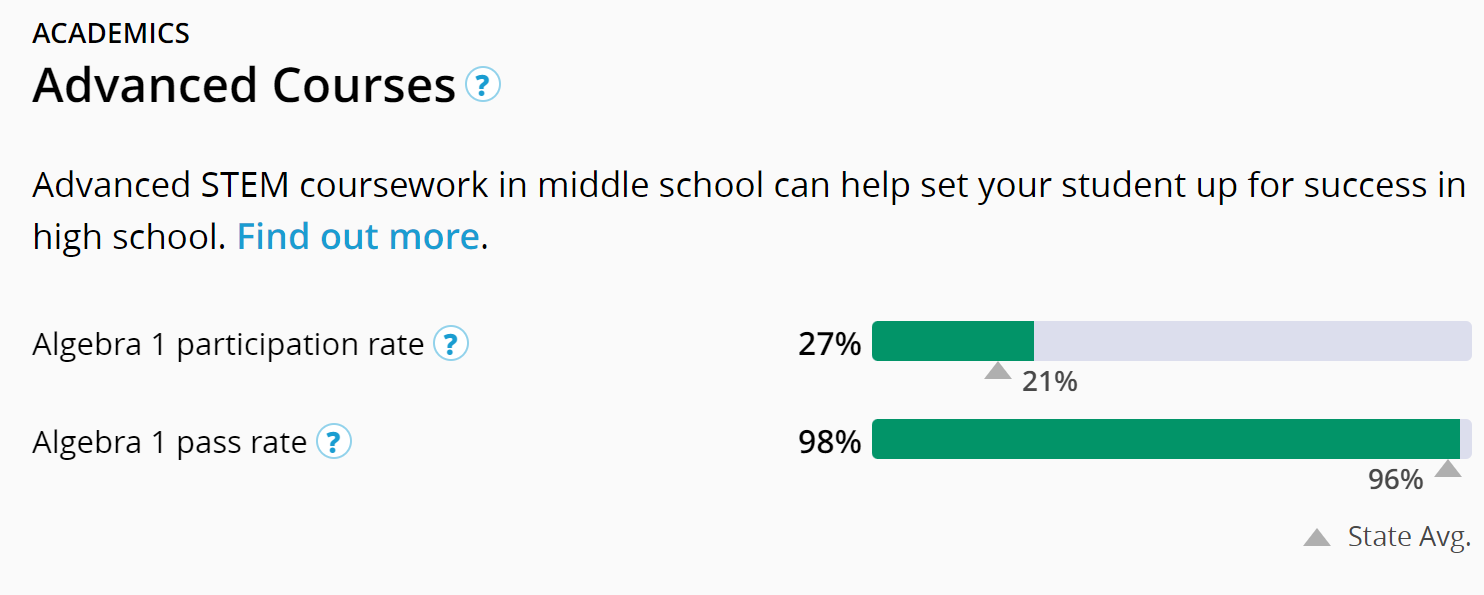Click the "Algebra 1 pass rate" label
This screenshot has height=595, width=1484.
[169, 442]
